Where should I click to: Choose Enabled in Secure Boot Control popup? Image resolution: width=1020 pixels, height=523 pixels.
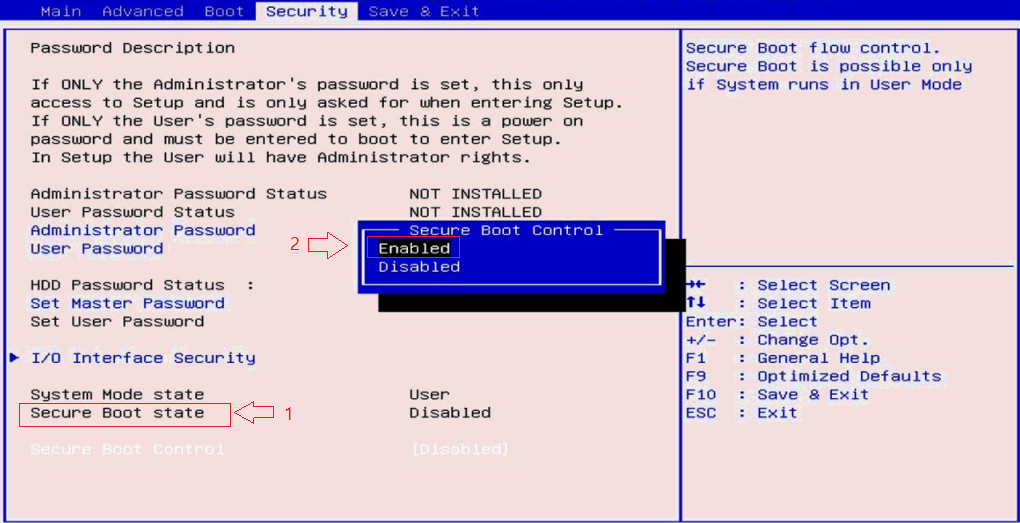414,248
